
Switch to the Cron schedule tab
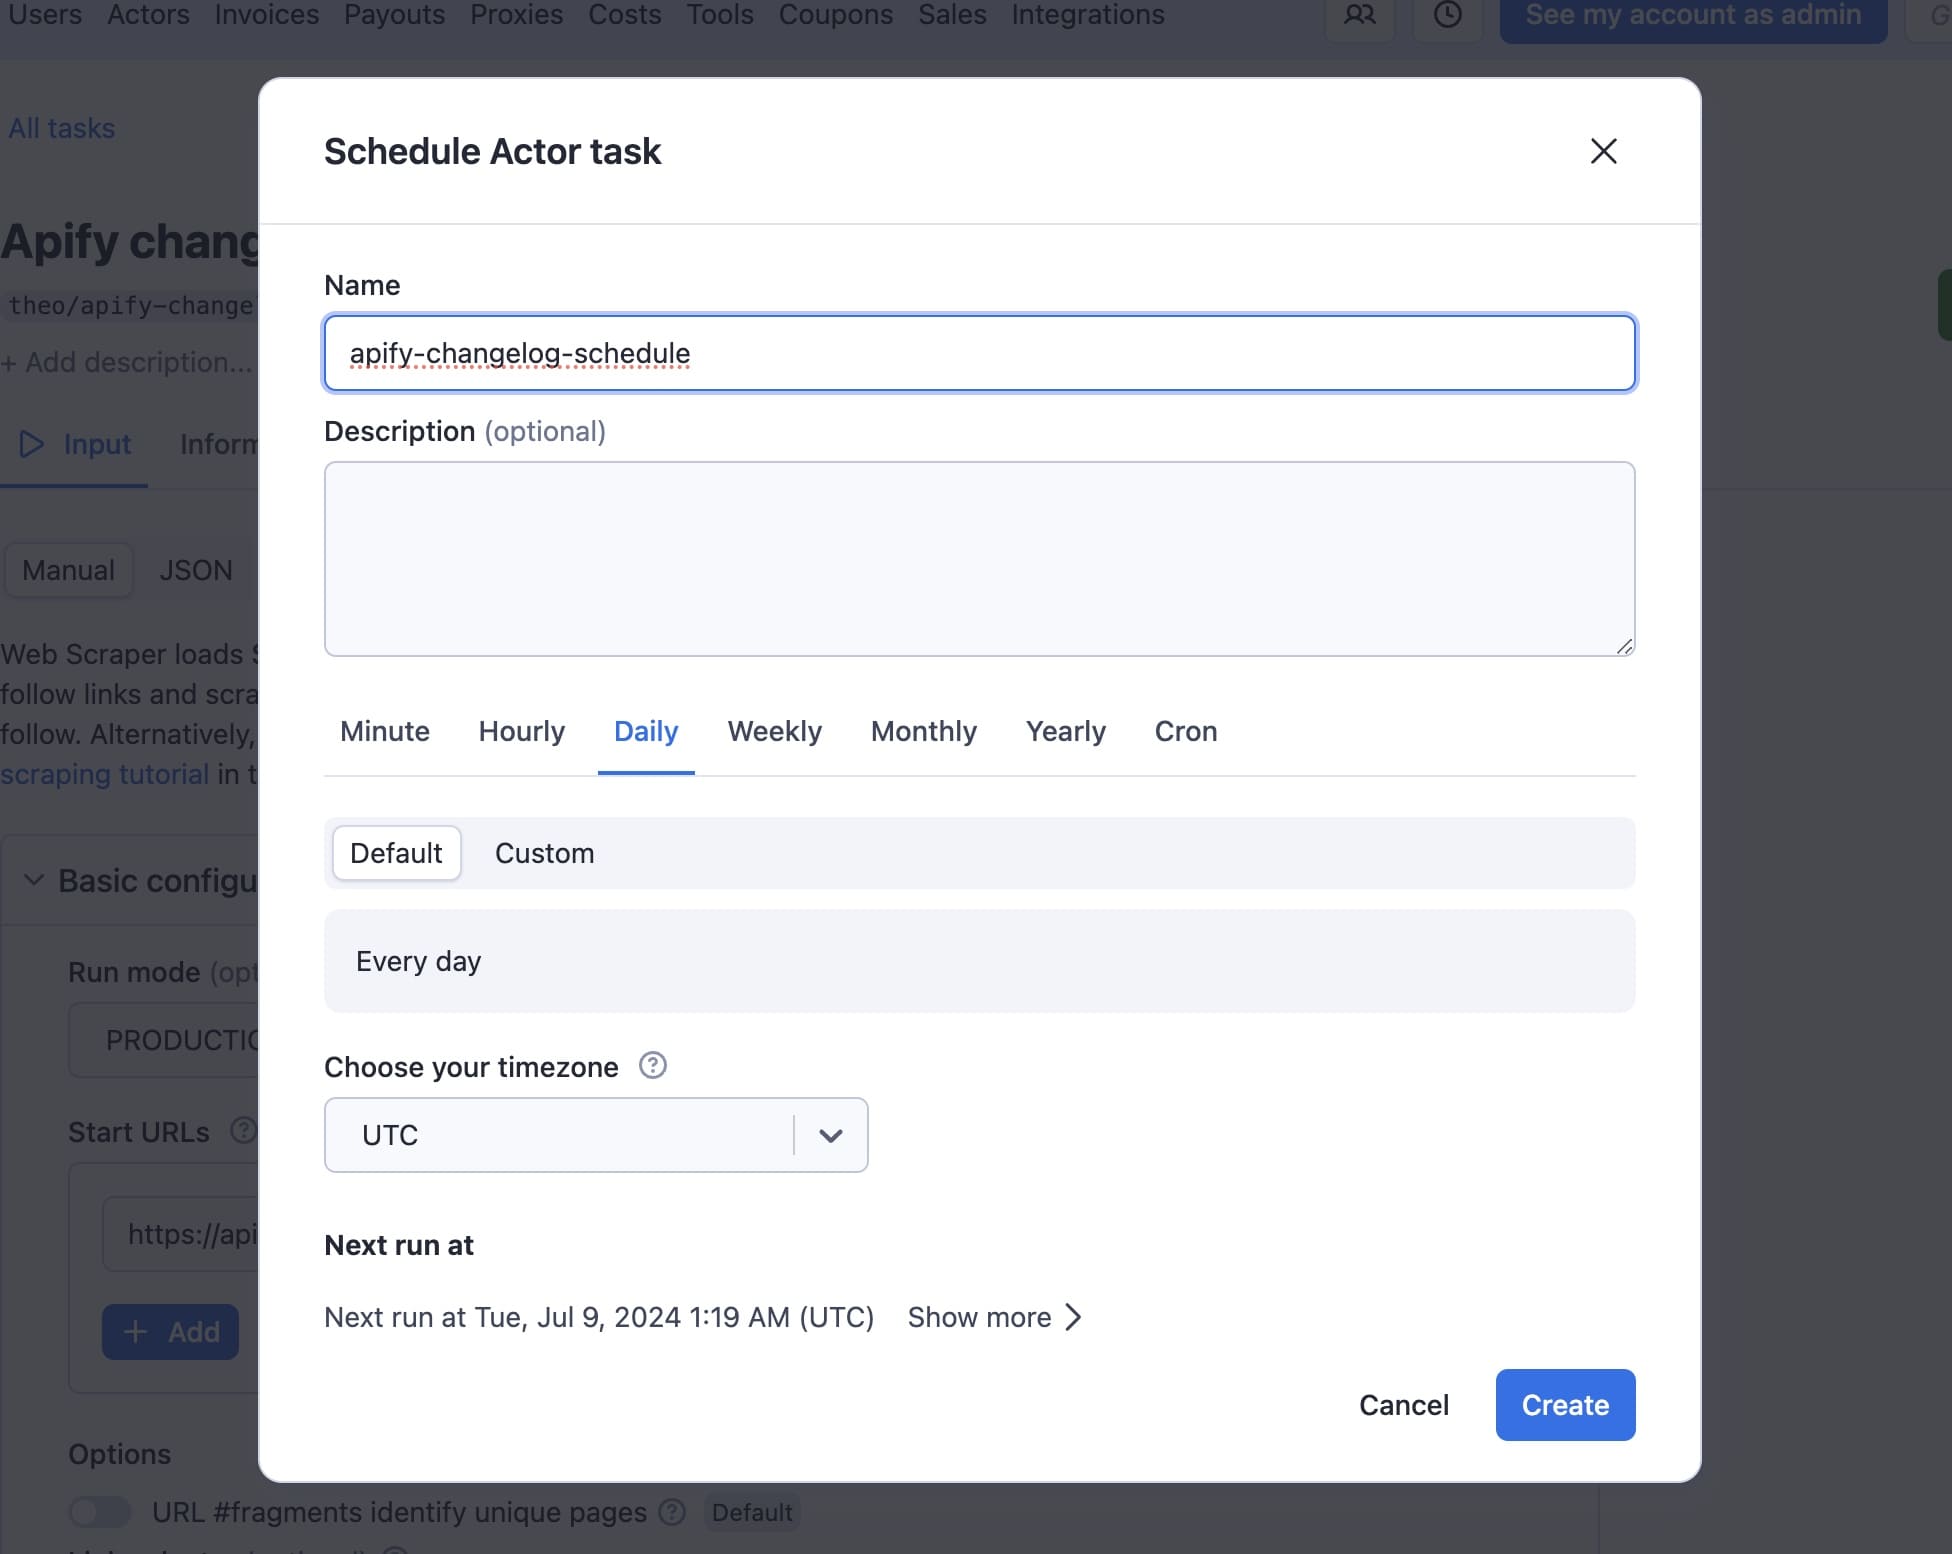pyautogui.click(x=1185, y=731)
